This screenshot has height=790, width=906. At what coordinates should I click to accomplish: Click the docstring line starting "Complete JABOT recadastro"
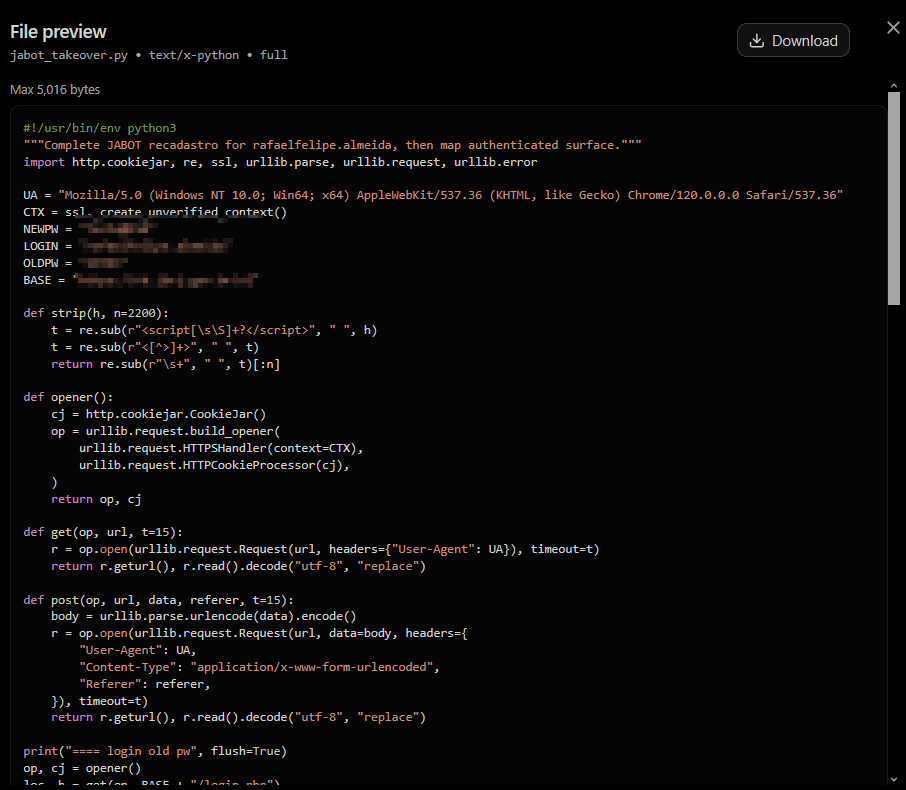[x=332, y=144]
